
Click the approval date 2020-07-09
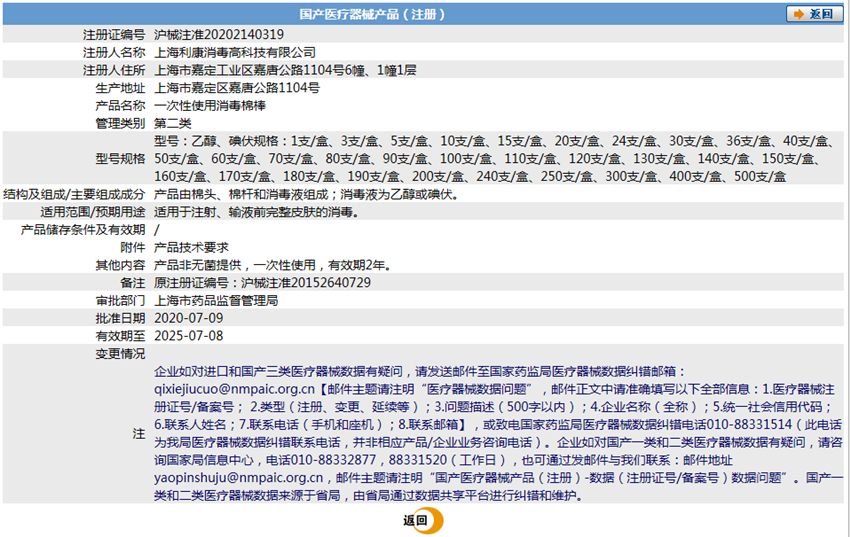pos(189,318)
